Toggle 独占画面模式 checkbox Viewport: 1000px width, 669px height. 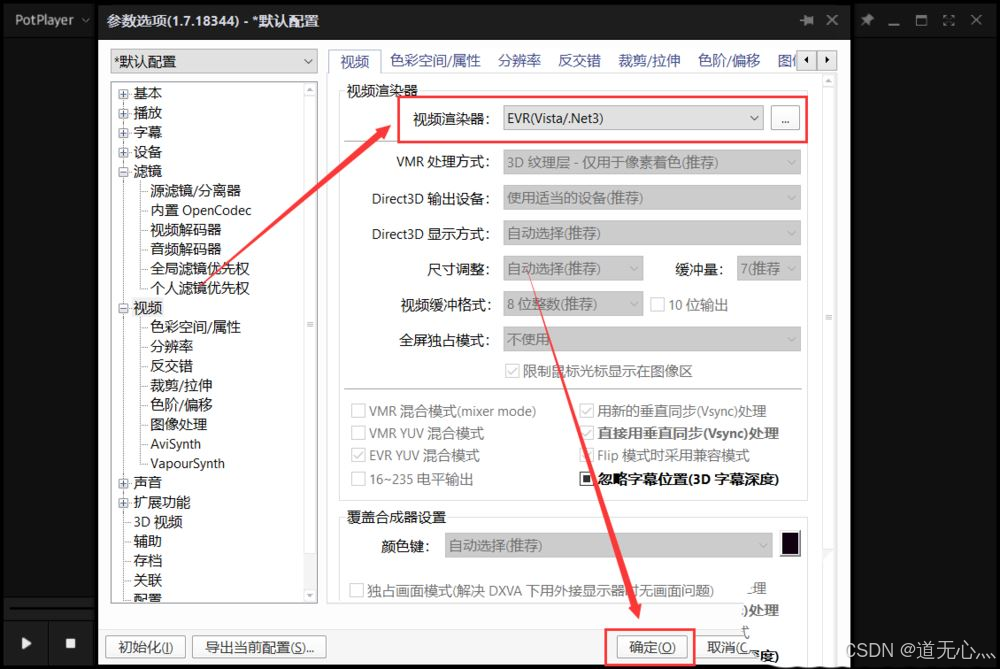point(357,591)
